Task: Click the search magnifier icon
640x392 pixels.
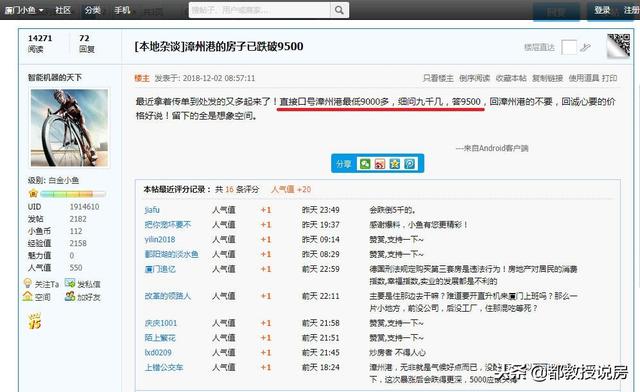Action: click(339, 10)
